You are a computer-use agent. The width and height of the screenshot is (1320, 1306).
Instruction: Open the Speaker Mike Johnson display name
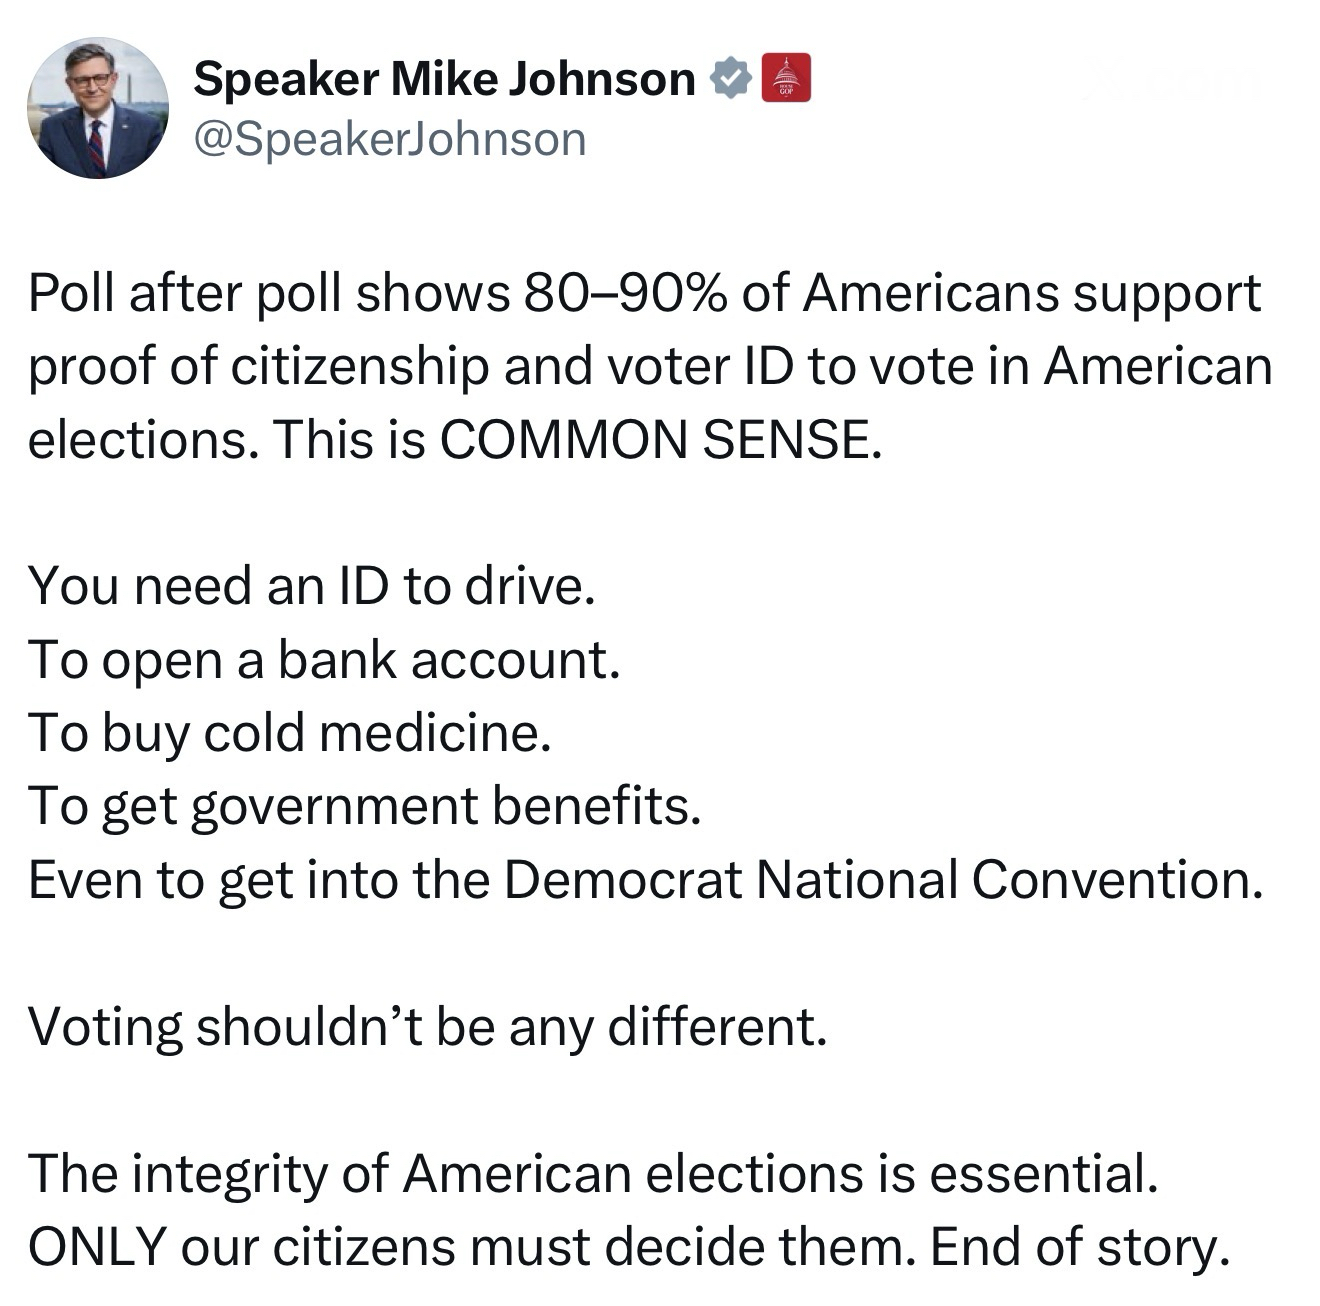pos(444,79)
